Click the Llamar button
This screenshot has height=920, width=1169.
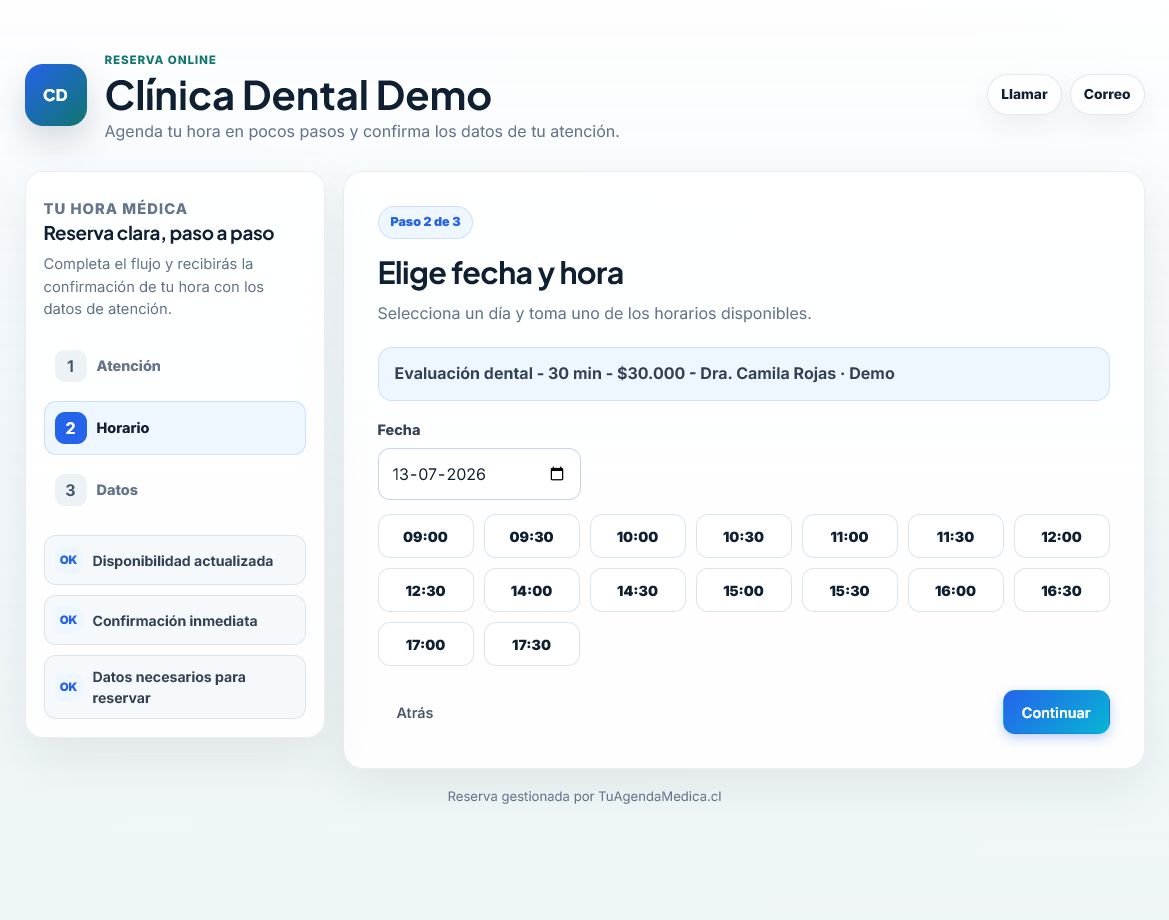pyautogui.click(x=1024, y=95)
